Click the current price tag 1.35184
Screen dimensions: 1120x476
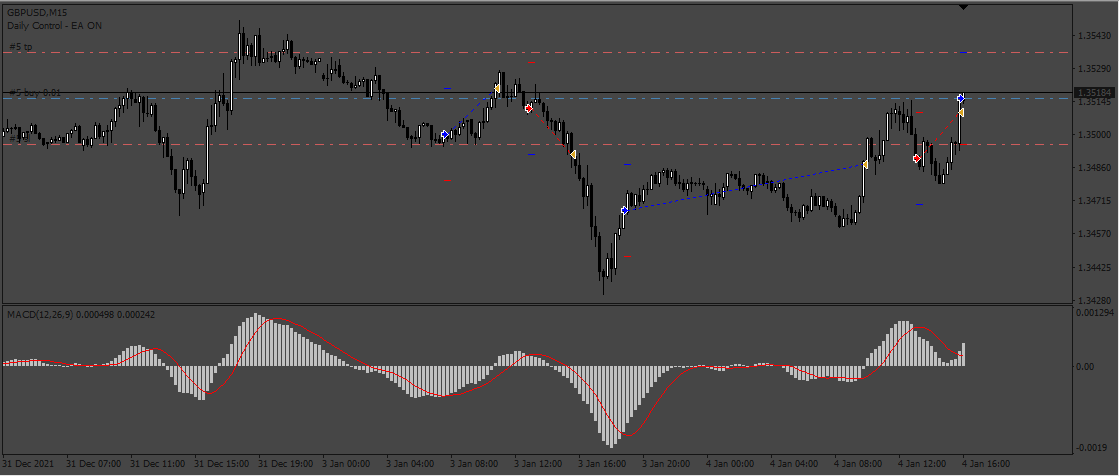coord(1096,93)
